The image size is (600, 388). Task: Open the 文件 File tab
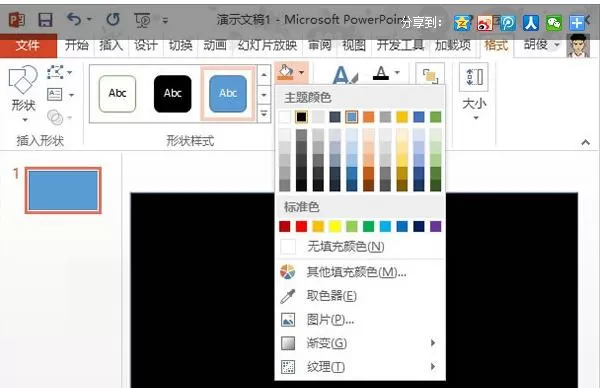[28, 46]
